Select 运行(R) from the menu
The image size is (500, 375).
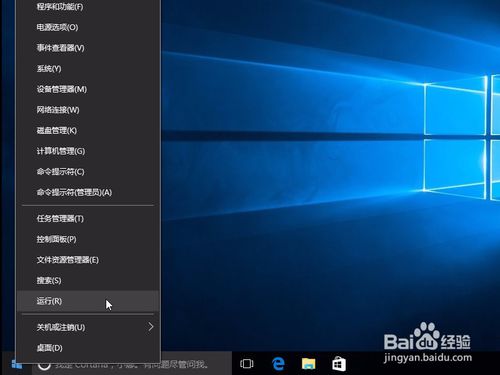88,301
